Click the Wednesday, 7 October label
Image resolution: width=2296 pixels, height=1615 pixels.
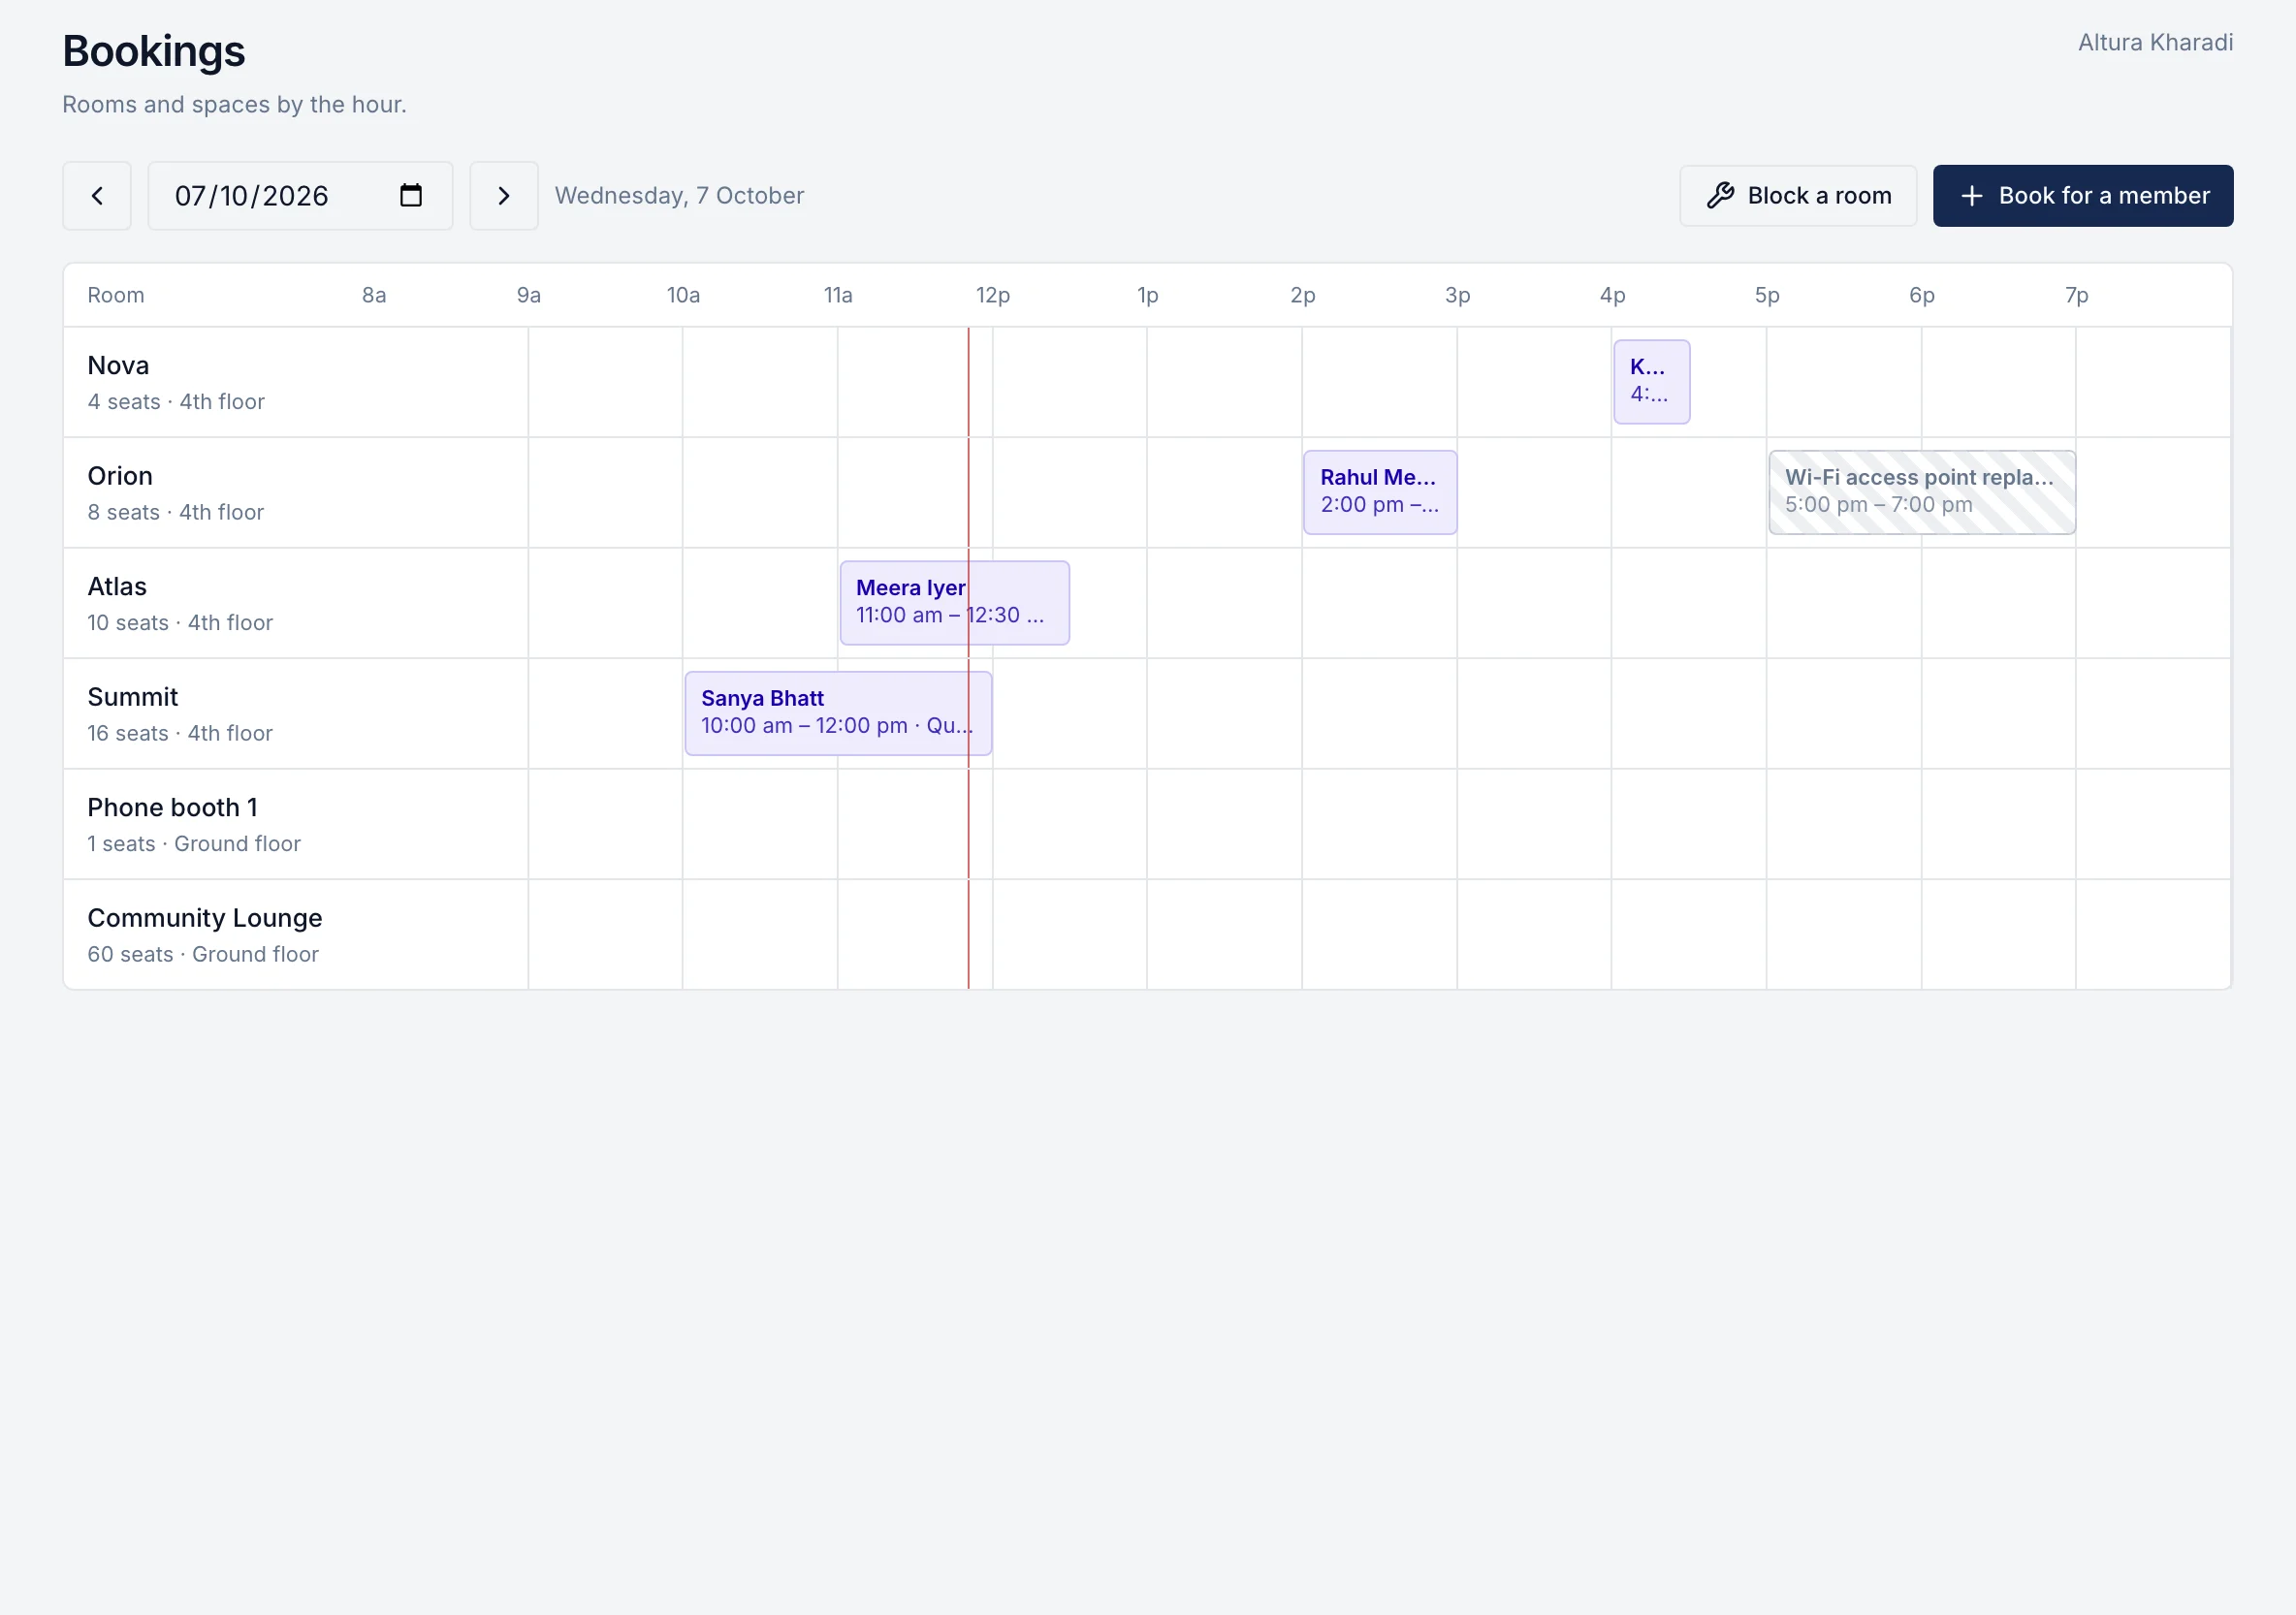[x=679, y=196]
